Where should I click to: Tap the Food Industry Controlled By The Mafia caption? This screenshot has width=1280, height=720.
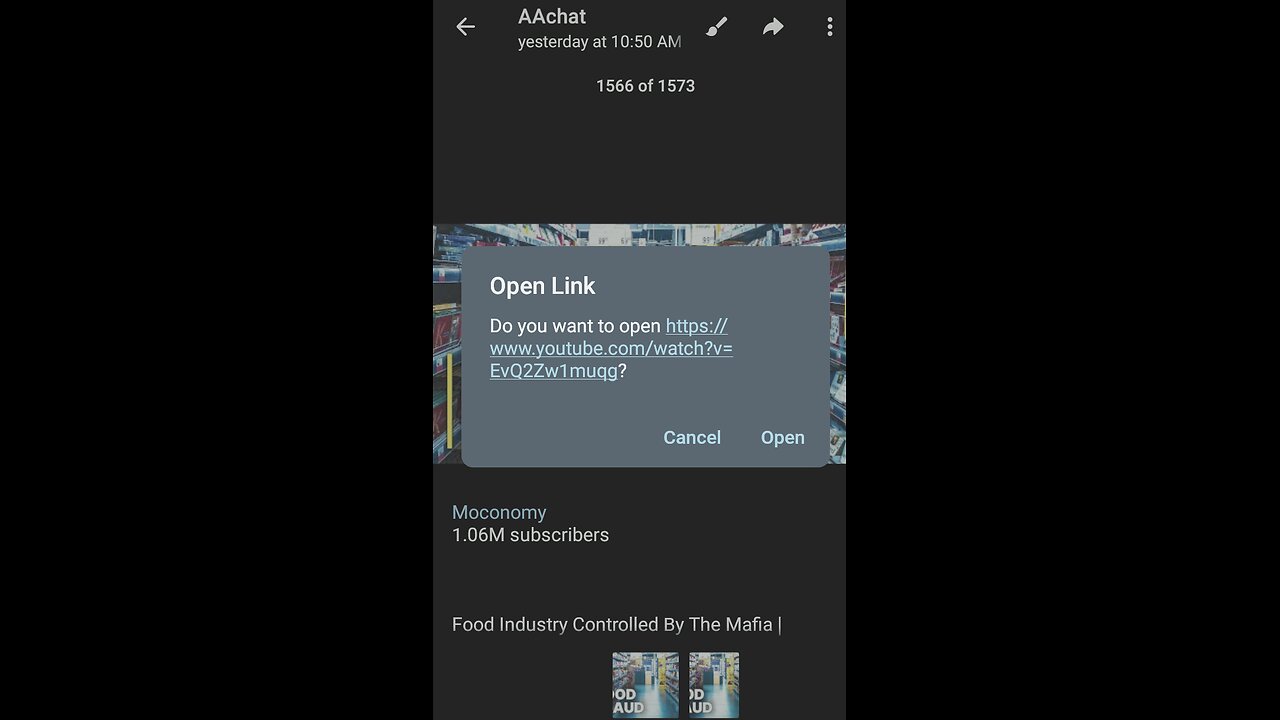pyautogui.click(x=616, y=624)
